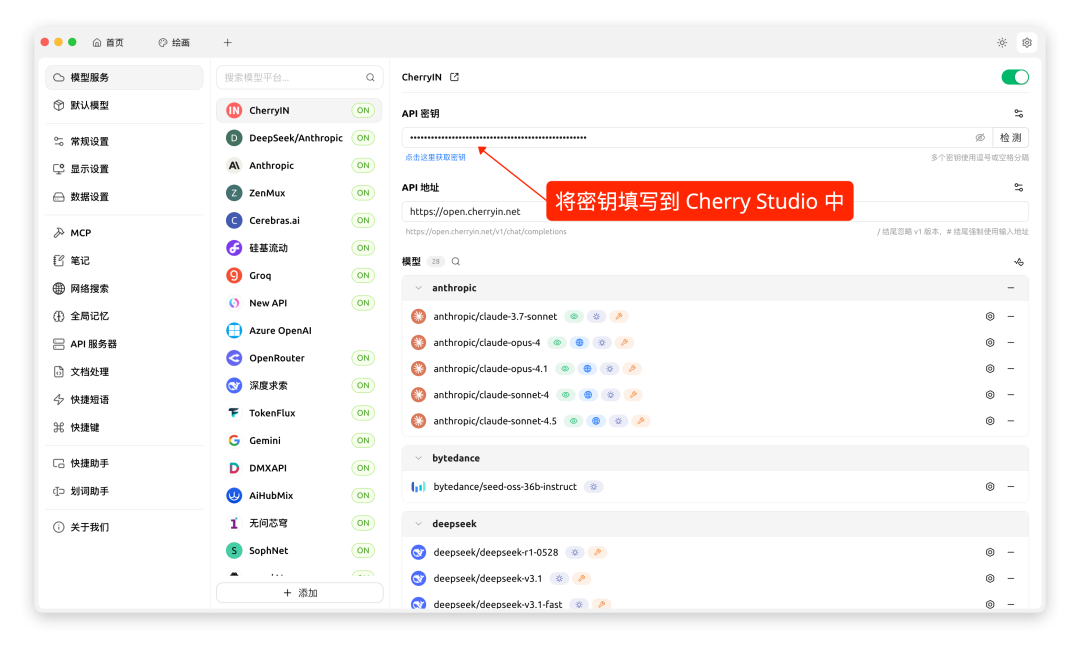Select TokenFlux provider marked ON
The height and width of the screenshot is (654, 1080).
point(300,413)
